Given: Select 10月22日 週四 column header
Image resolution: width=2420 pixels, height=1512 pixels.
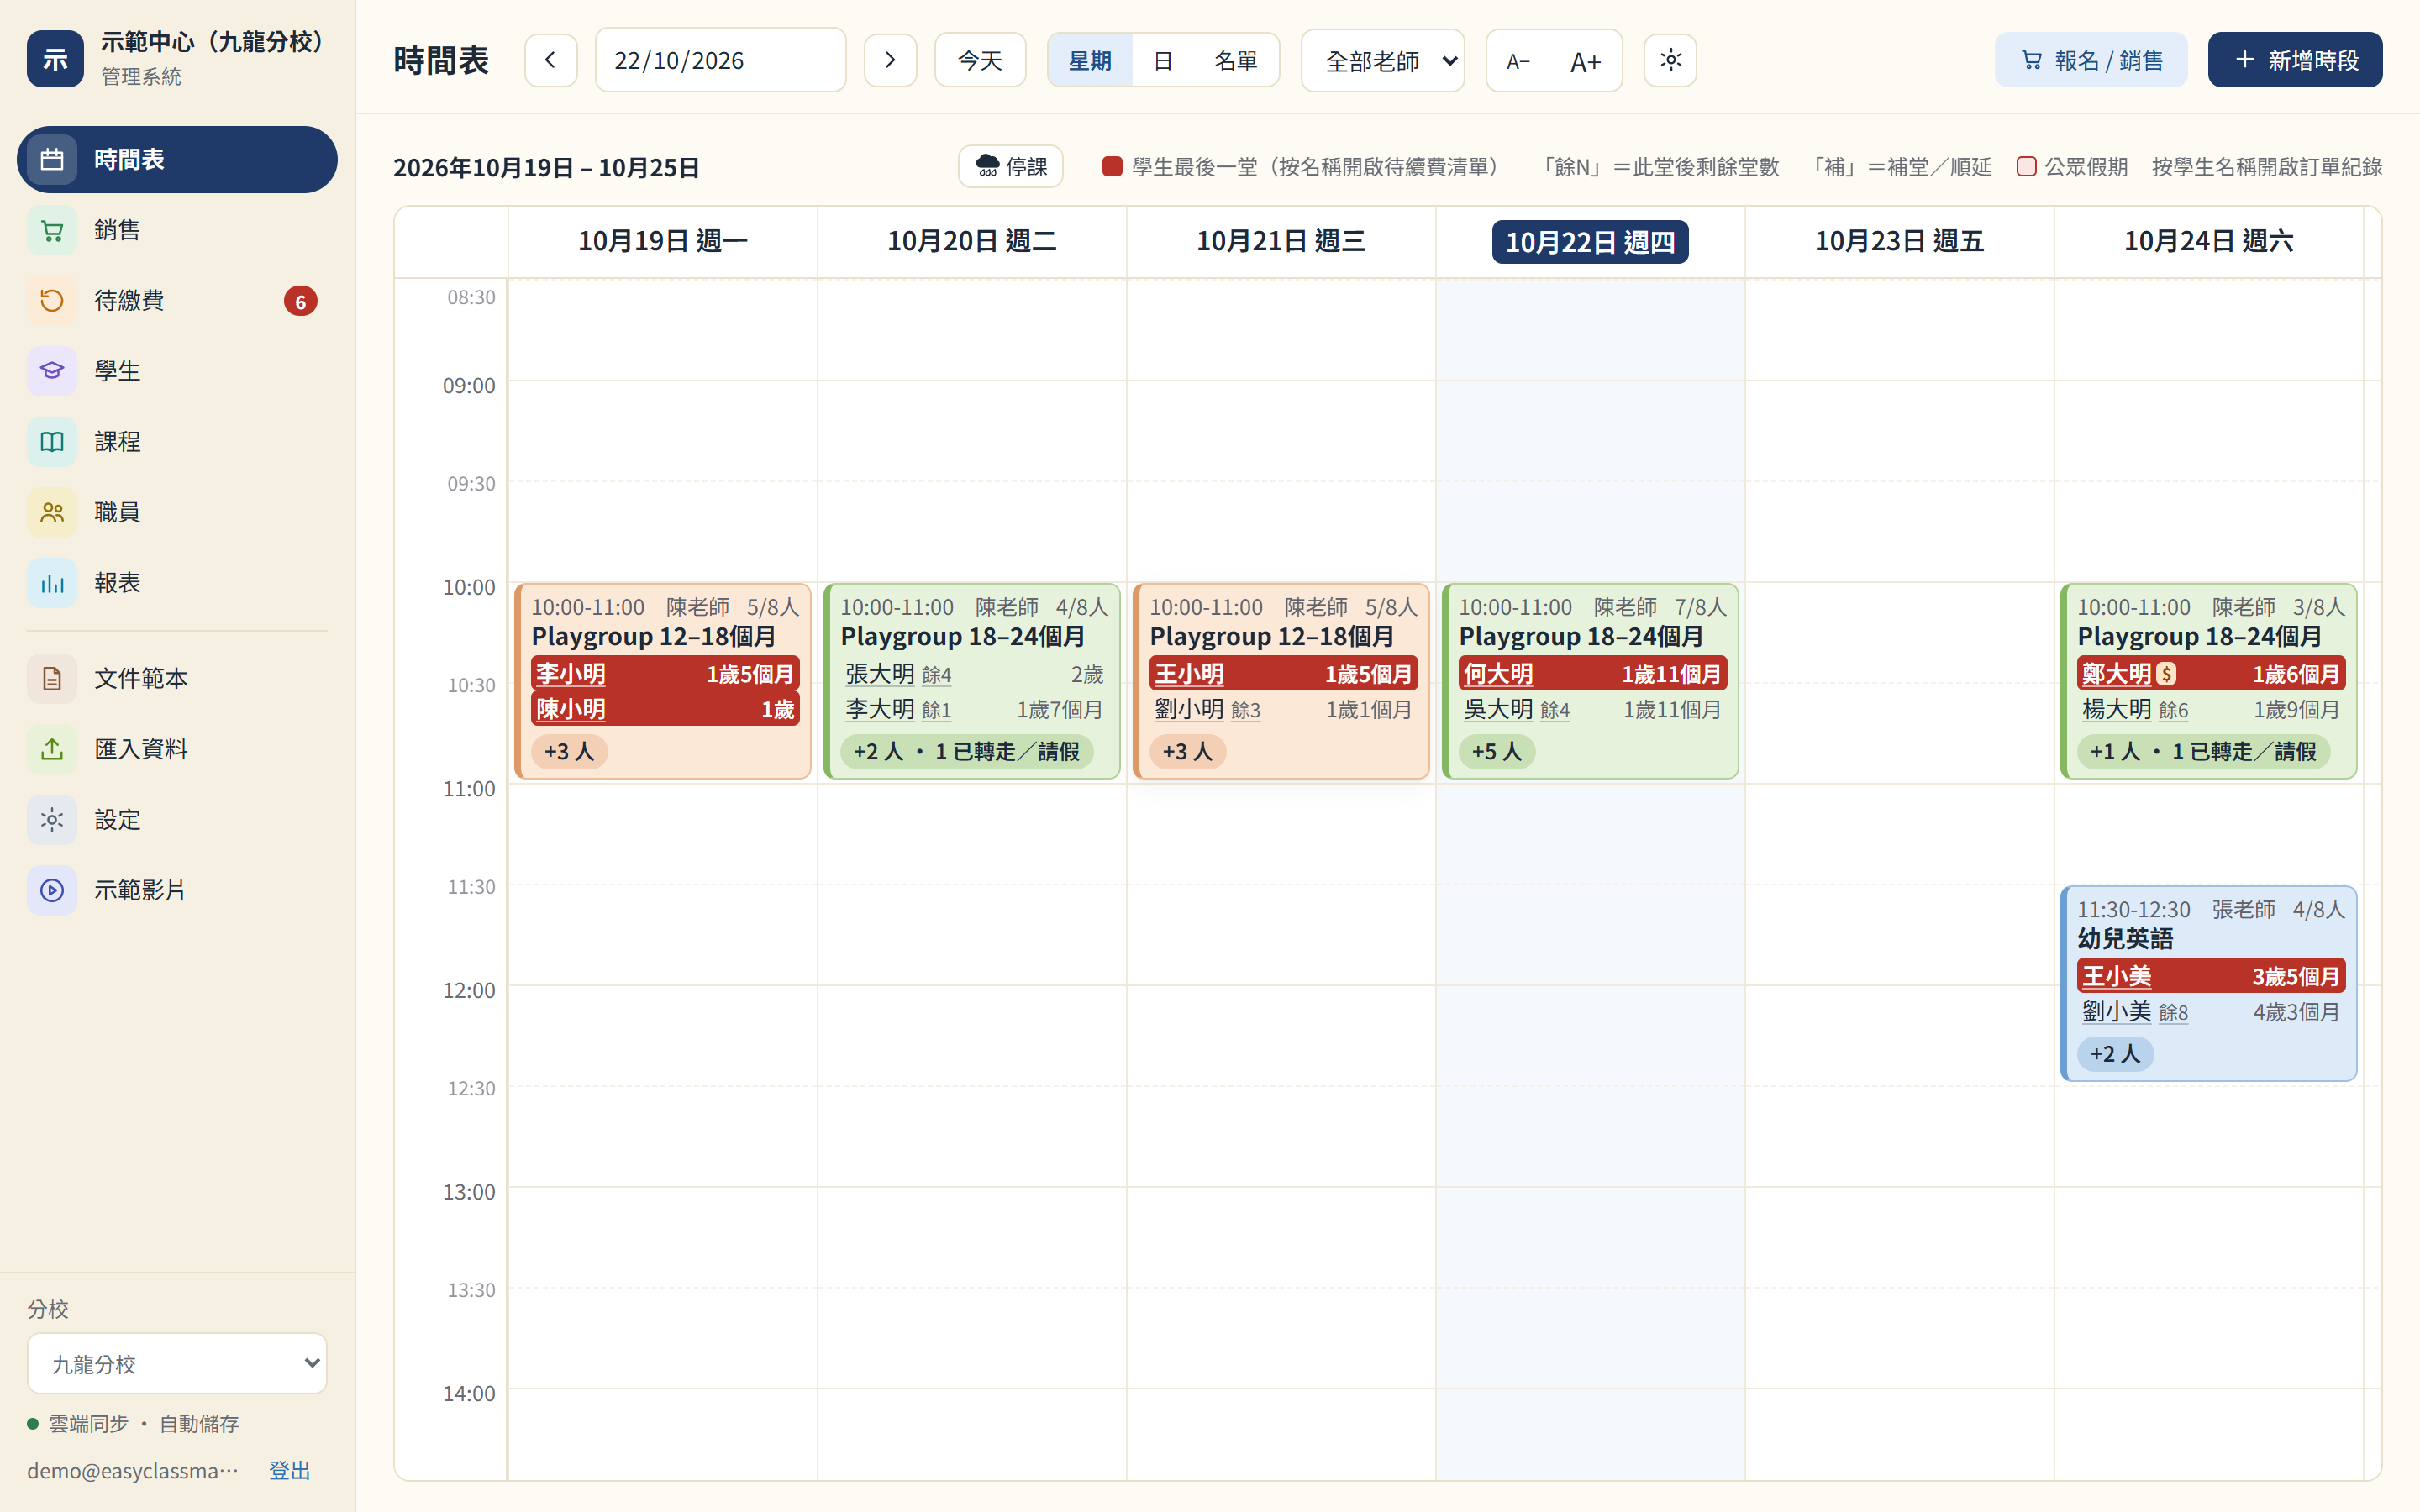Looking at the screenshot, I should (x=1590, y=242).
